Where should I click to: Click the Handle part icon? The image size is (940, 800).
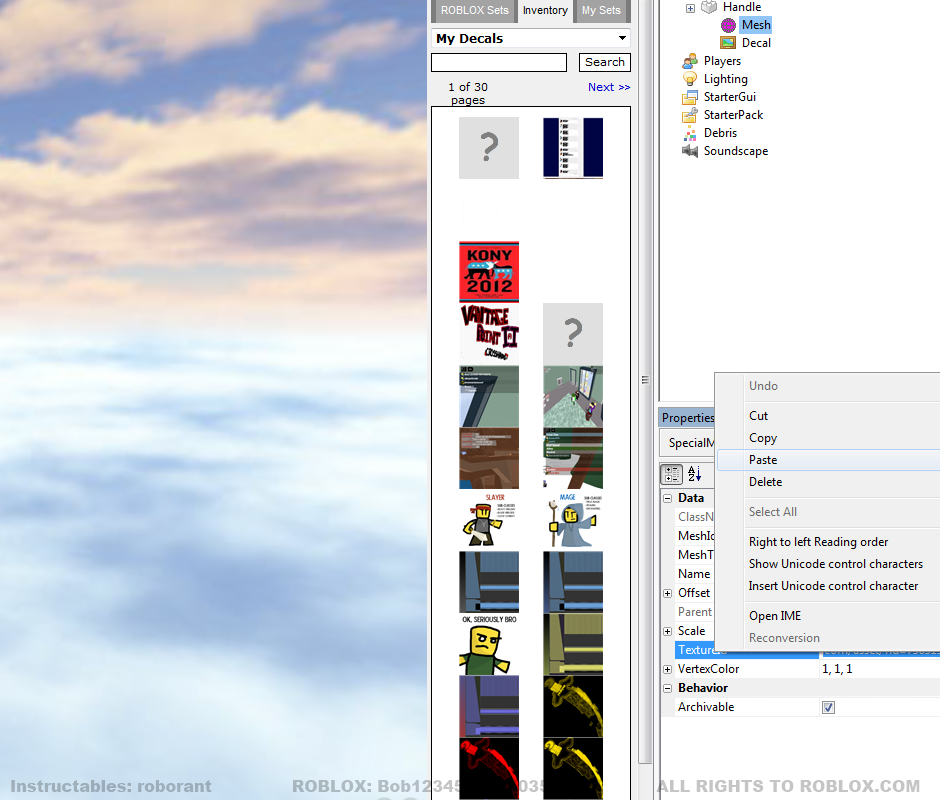(709, 7)
